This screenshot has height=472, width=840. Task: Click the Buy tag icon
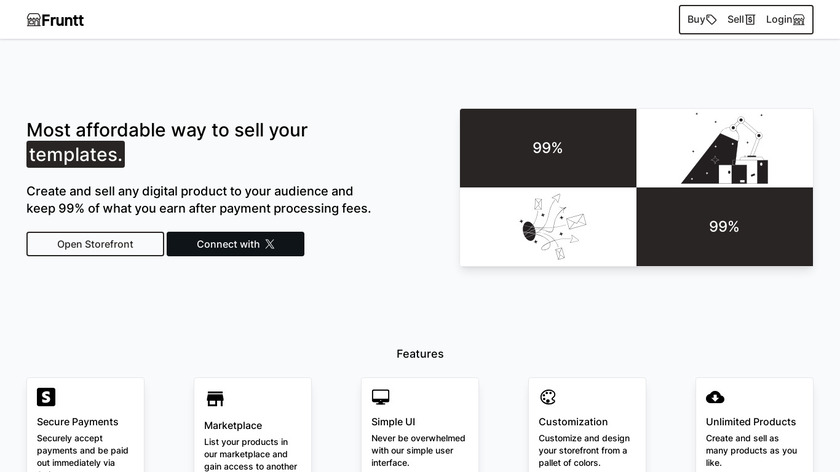(x=711, y=20)
